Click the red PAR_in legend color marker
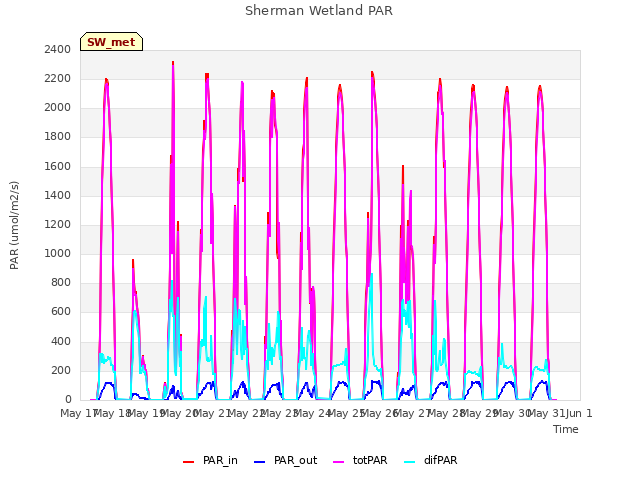Screen dimensions: 640x480 189,462
